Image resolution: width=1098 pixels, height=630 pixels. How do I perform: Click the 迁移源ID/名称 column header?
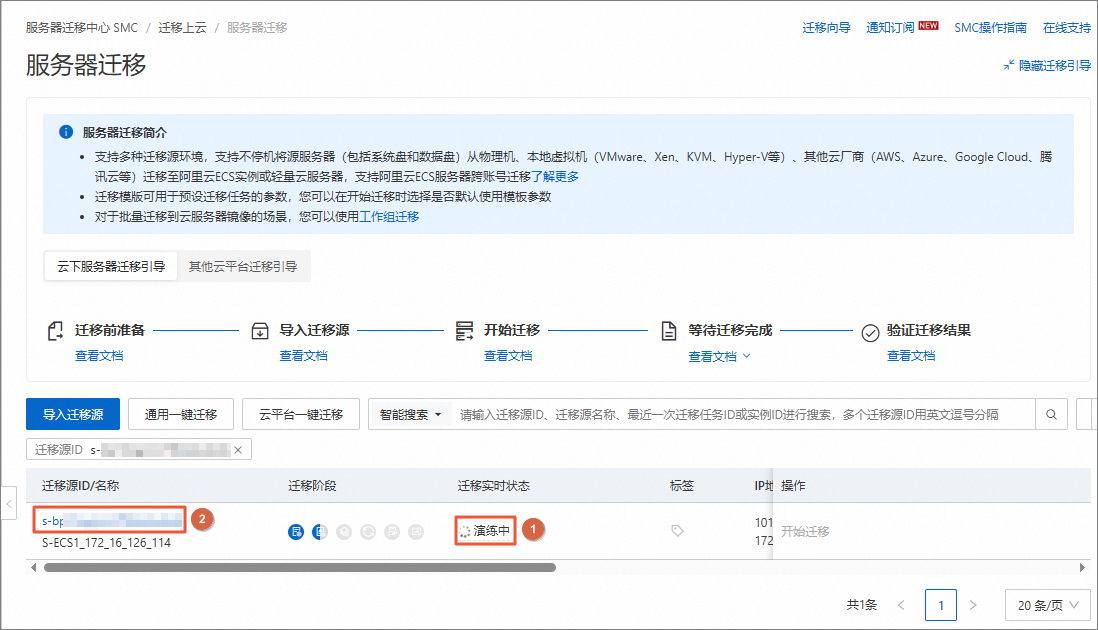point(81,485)
